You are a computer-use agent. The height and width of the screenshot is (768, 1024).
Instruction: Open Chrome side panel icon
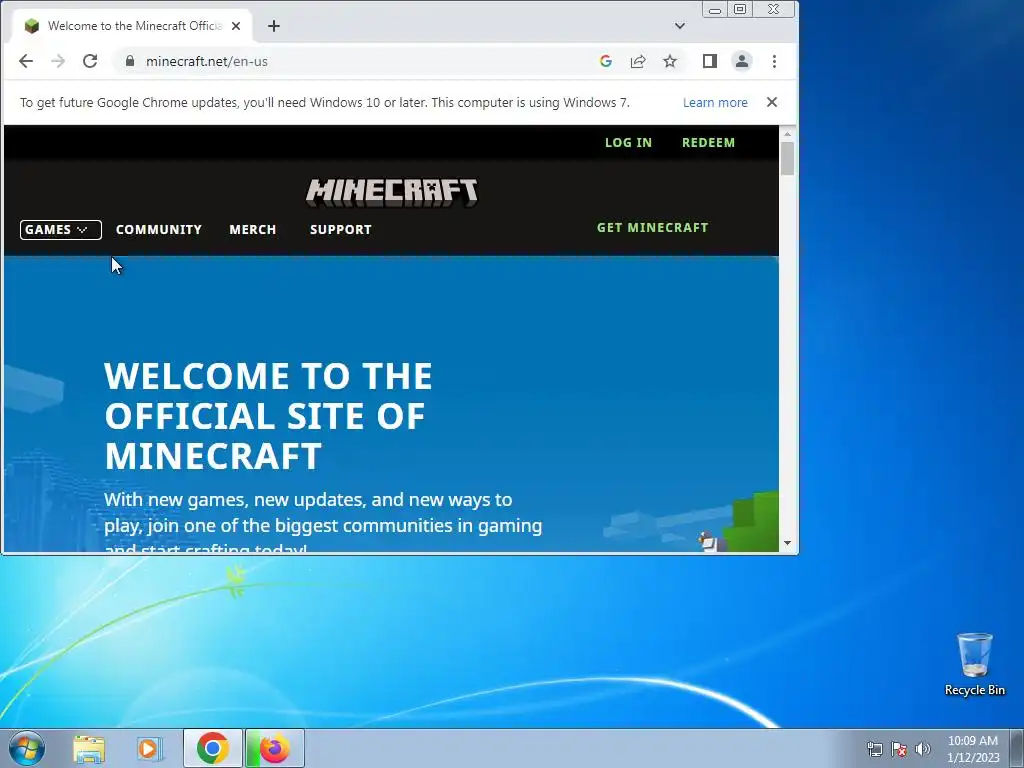tap(710, 61)
